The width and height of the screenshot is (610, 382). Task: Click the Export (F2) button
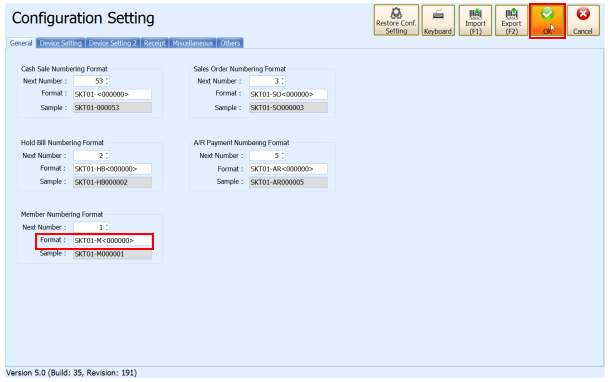(x=511, y=20)
